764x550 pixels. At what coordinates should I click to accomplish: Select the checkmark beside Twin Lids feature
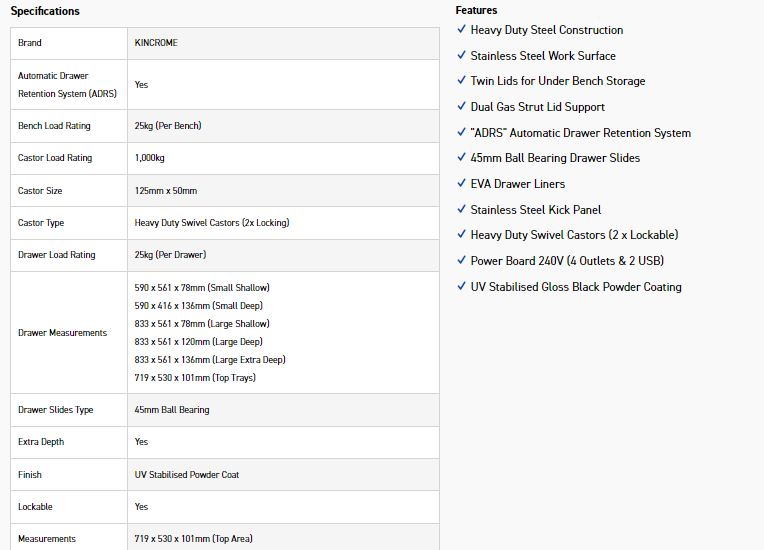[x=461, y=81]
